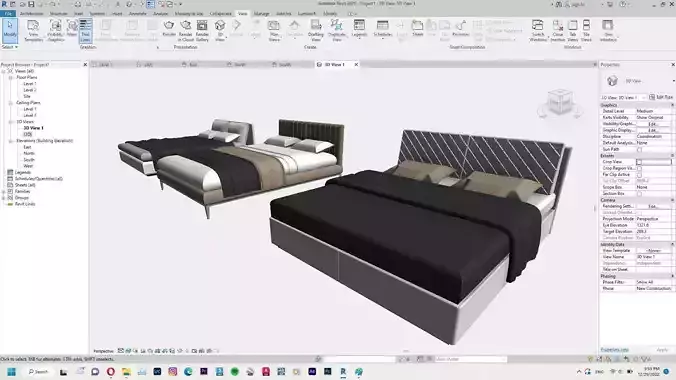The image size is (676, 380).
Task: Toggle Thin Lines tool
Action: [x=85, y=30]
